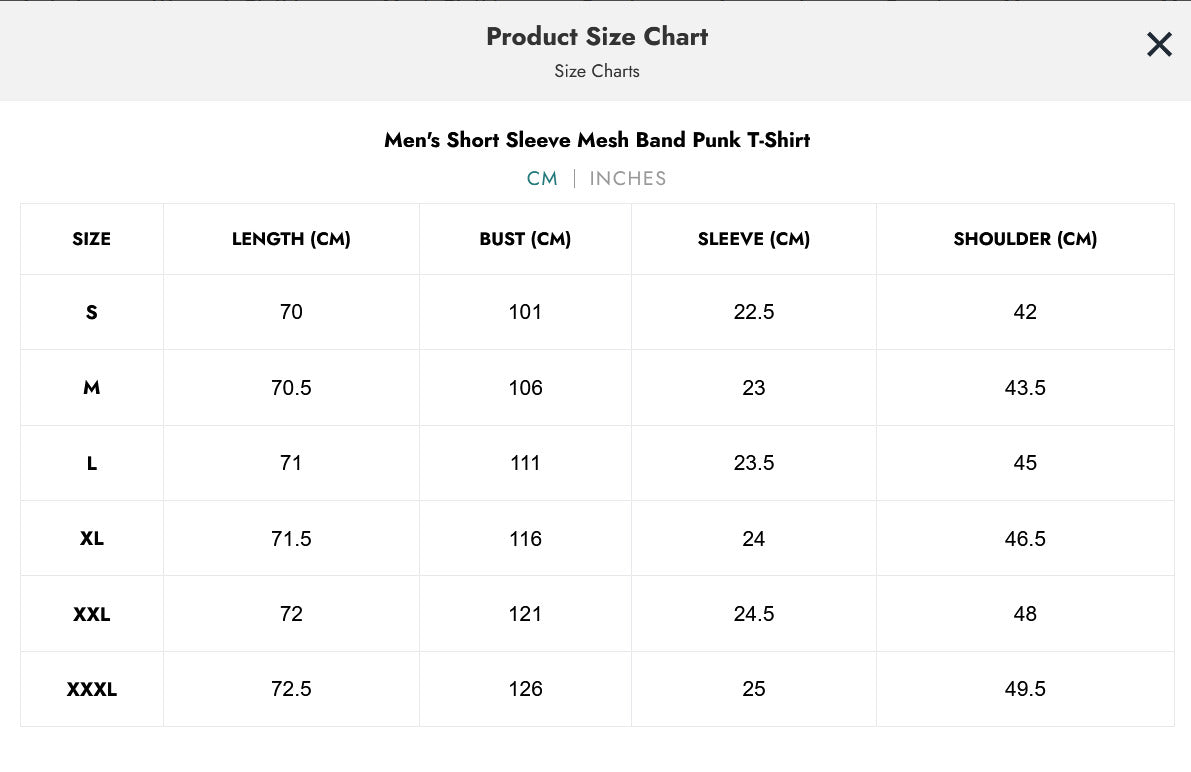Click the SLEEVE (CM) column header
The width and height of the screenshot is (1191, 772).
[754, 239]
